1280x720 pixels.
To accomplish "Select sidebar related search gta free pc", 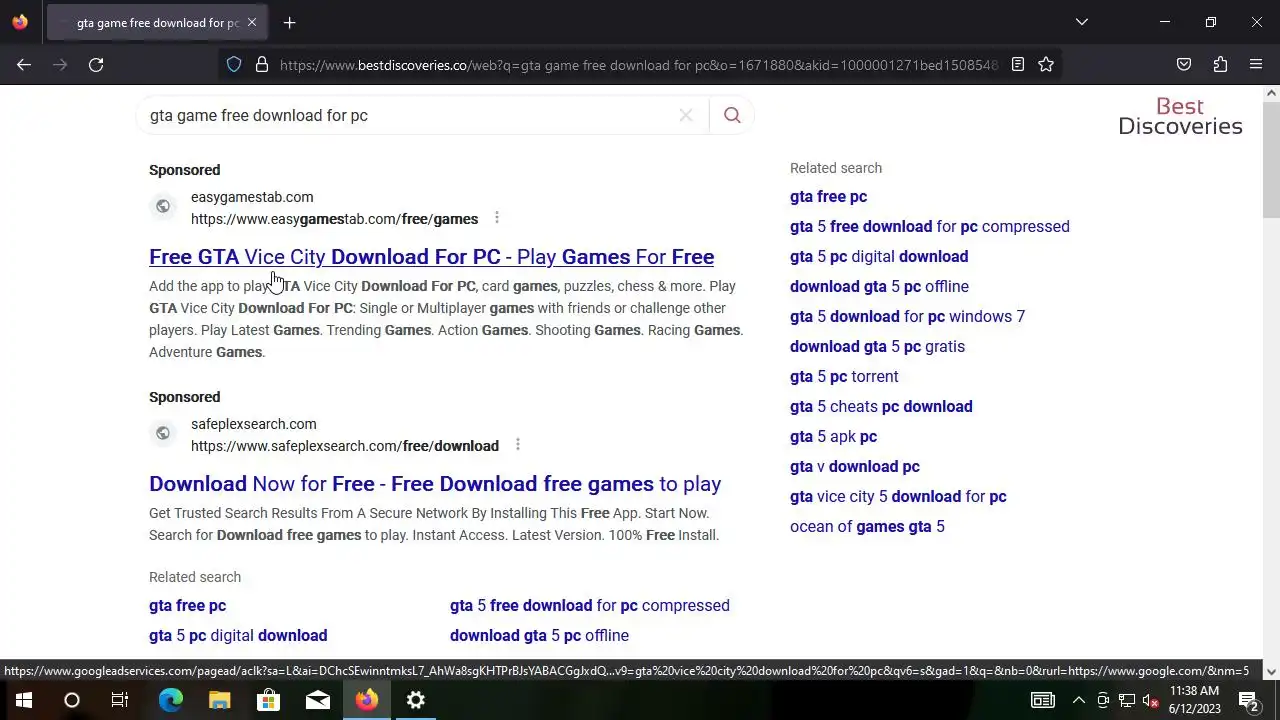I will click(x=828, y=197).
